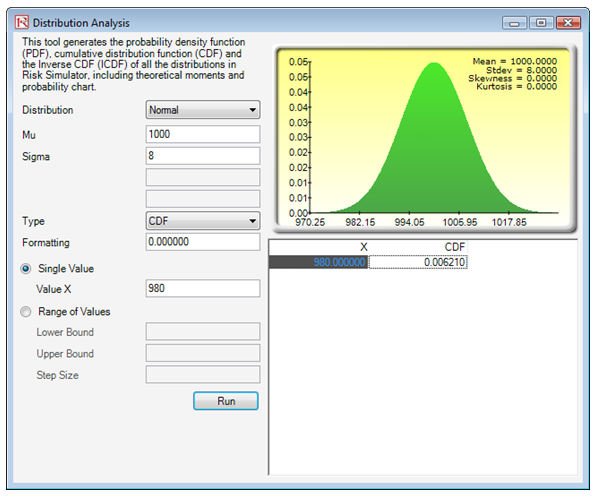Click the 1017.85 x-axis label
Viewport: 595px width, 498px height.
(509, 222)
